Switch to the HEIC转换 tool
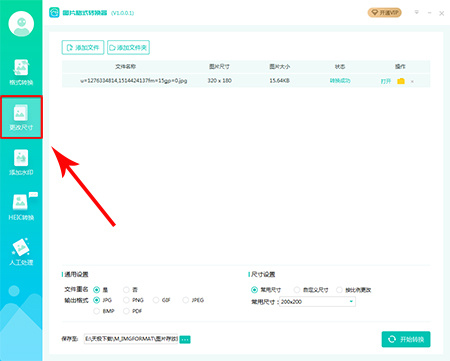This screenshot has width=450, height=361. (21, 207)
